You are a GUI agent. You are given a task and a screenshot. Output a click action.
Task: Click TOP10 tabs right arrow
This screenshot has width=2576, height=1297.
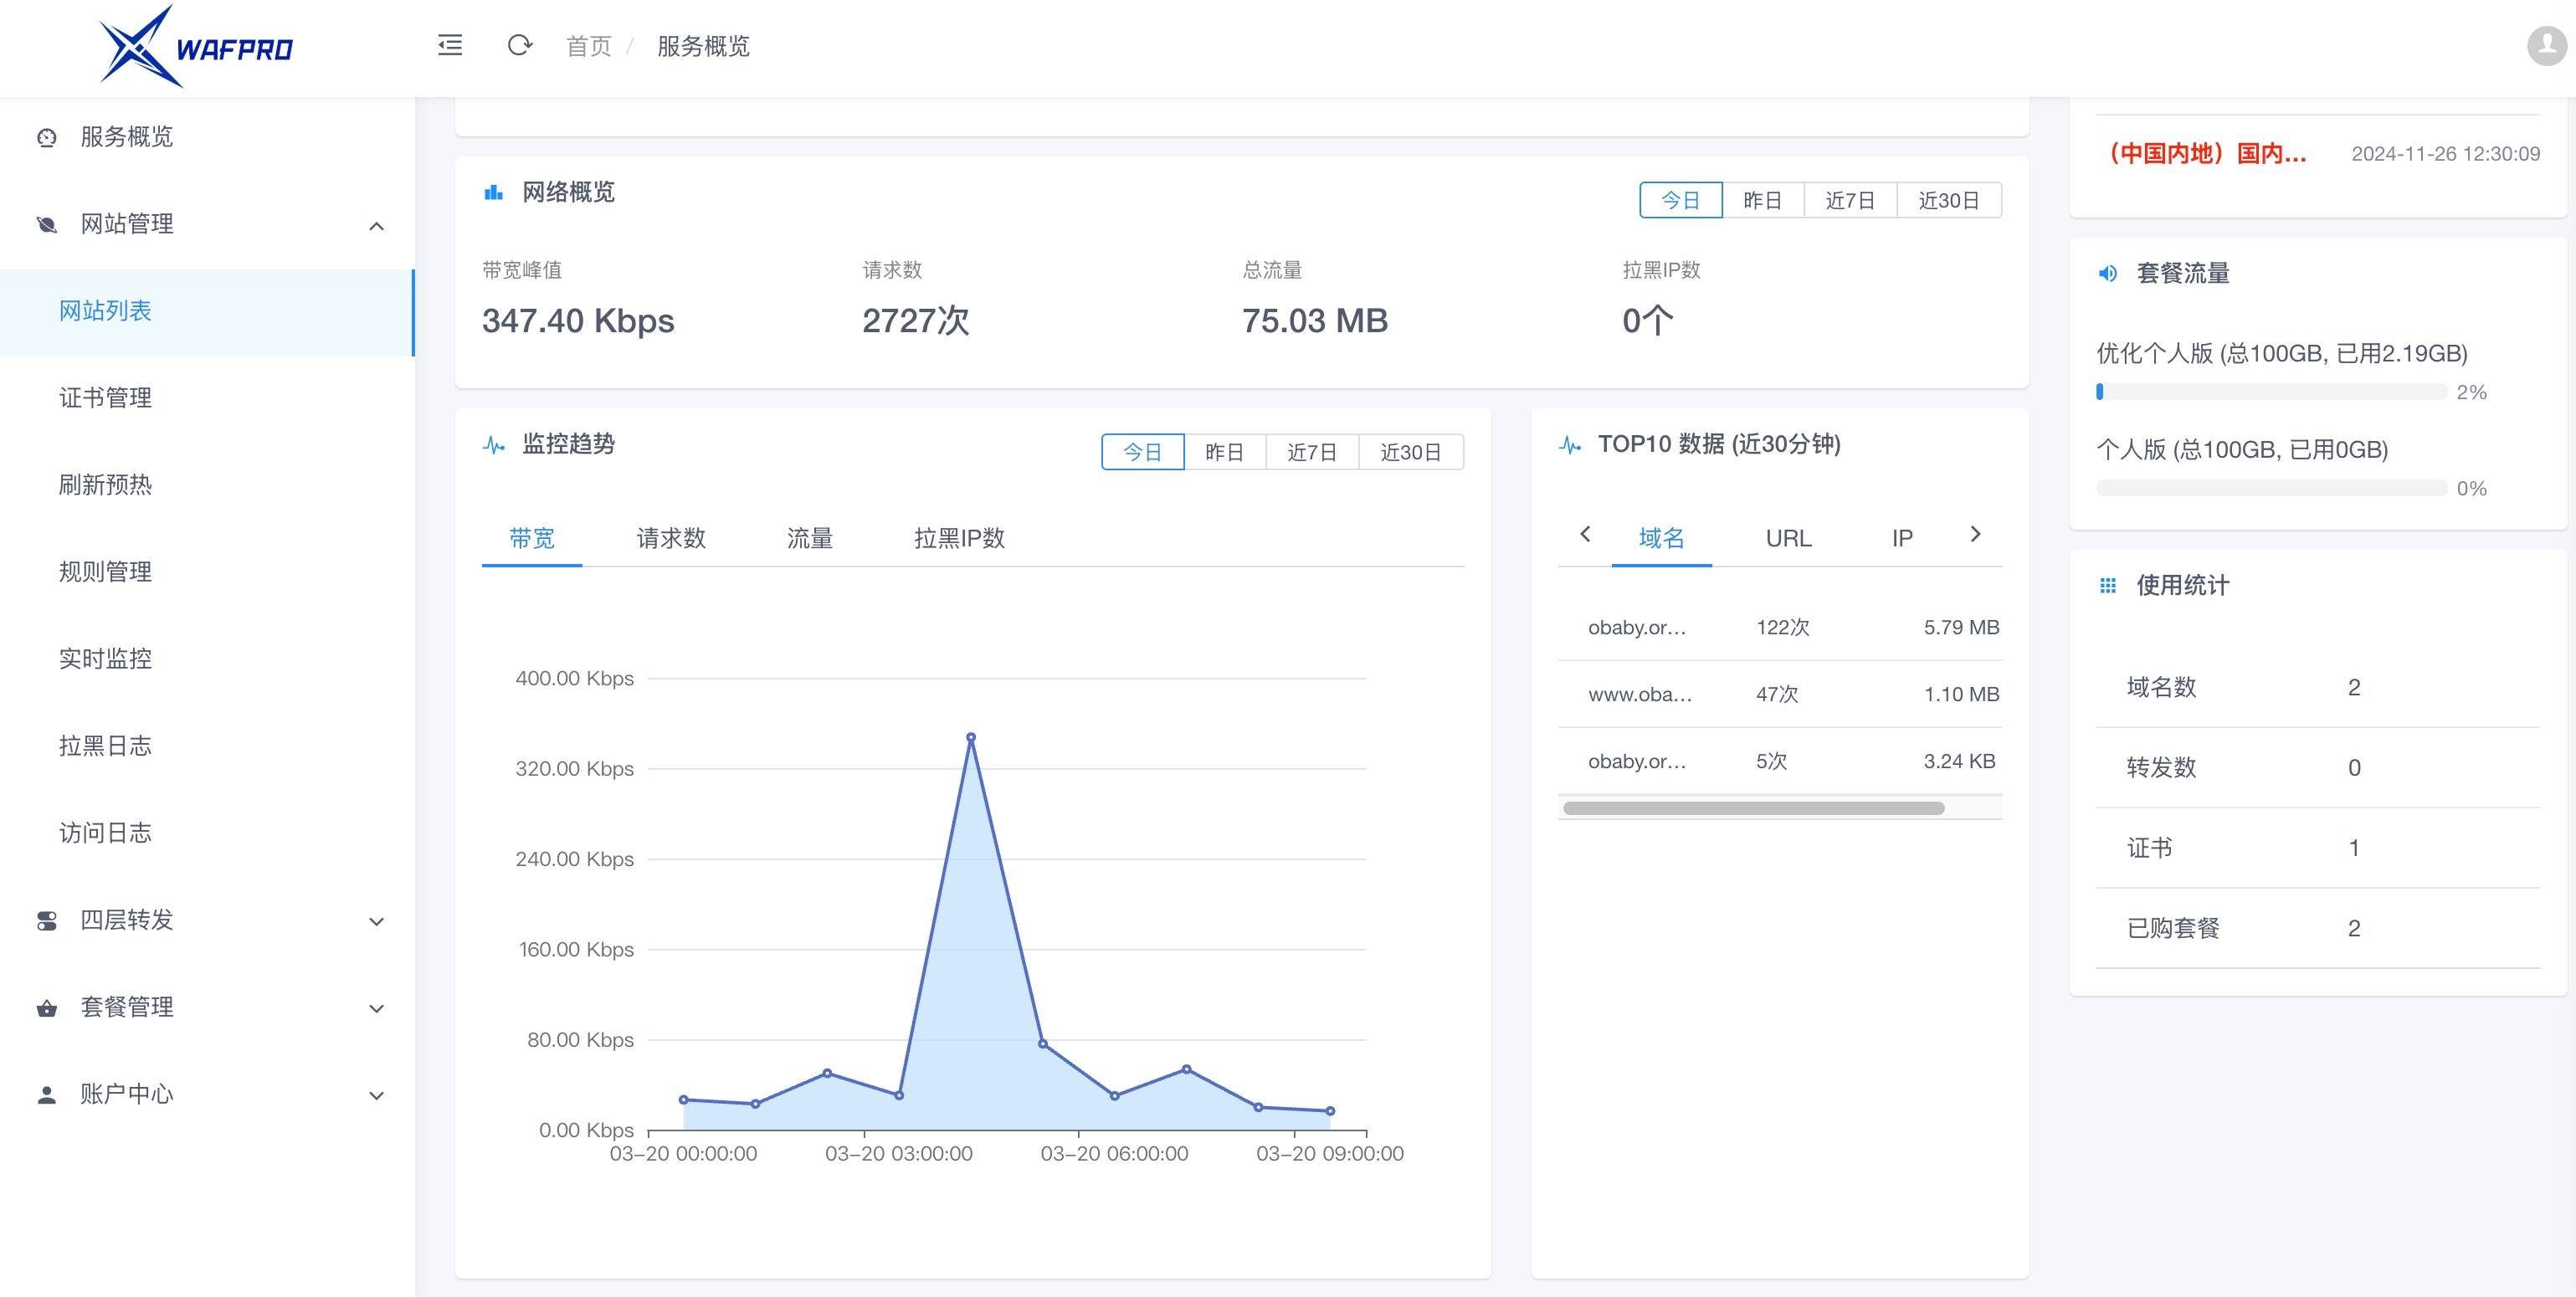click(x=1975, y=534)
